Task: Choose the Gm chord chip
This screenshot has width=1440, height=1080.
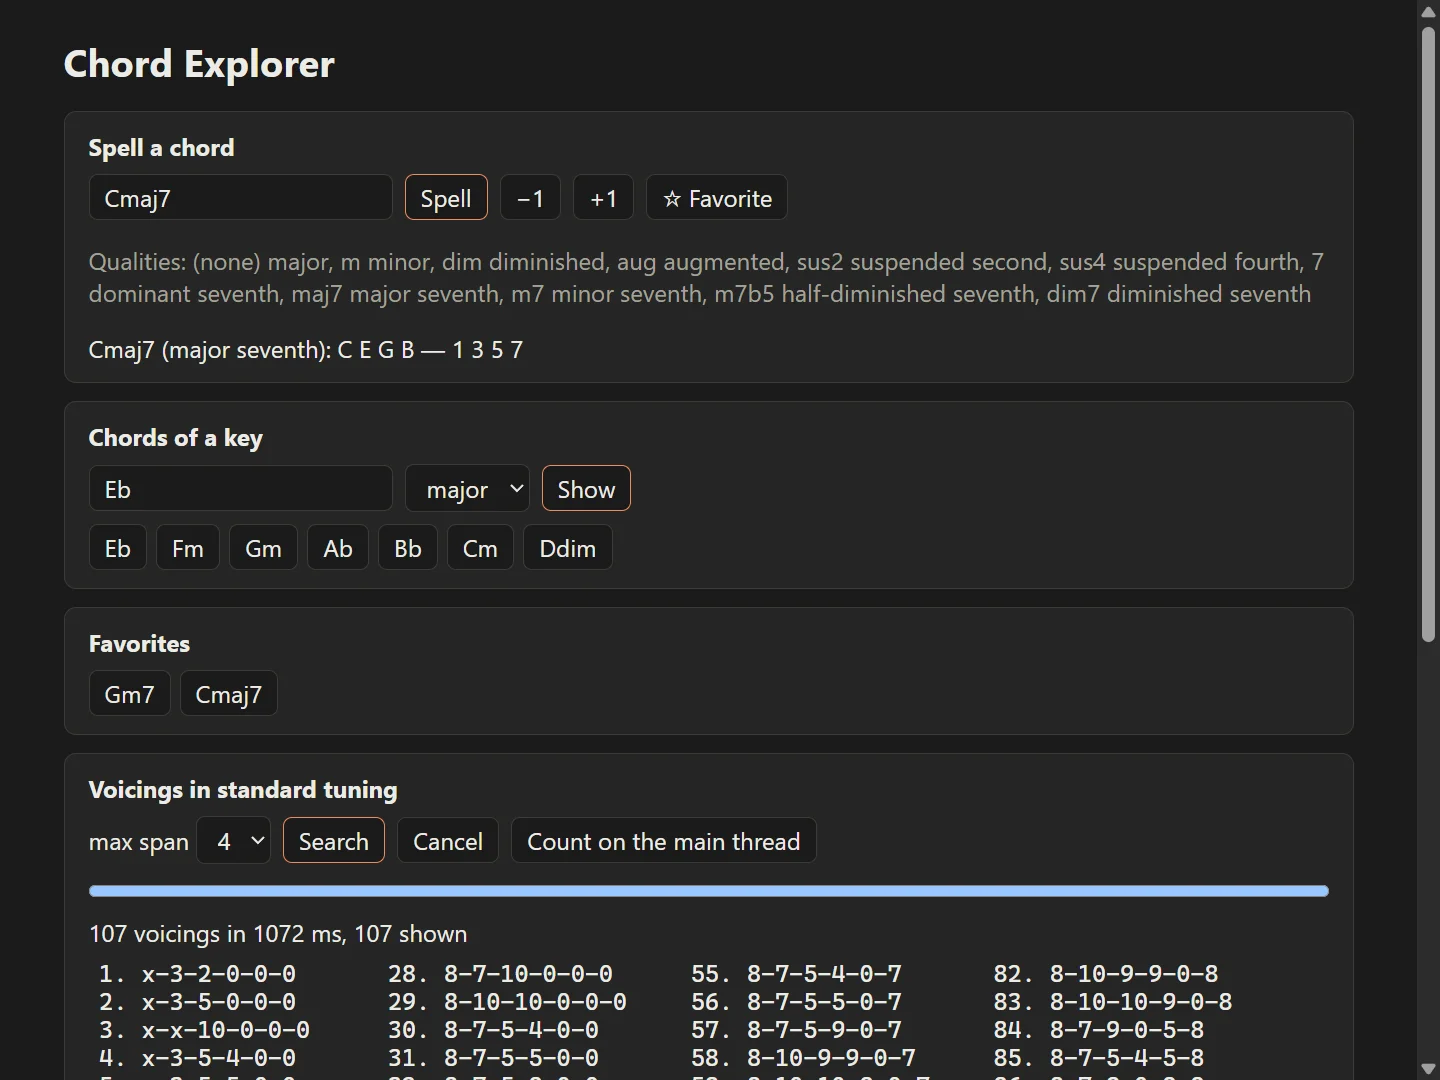Action: pyautogui.click(x=263, y=548)
